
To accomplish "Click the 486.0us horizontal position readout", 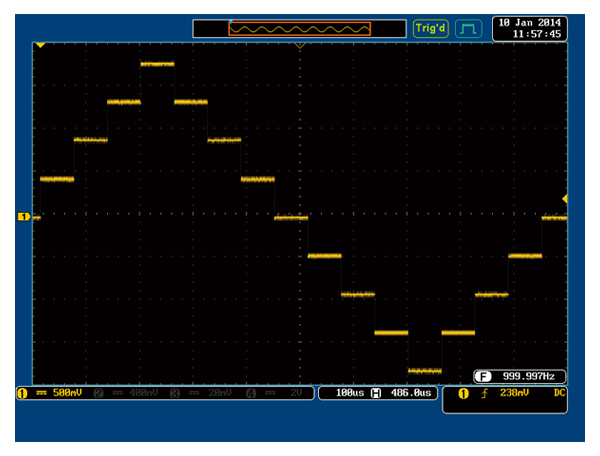I will (x=410, y=394).
